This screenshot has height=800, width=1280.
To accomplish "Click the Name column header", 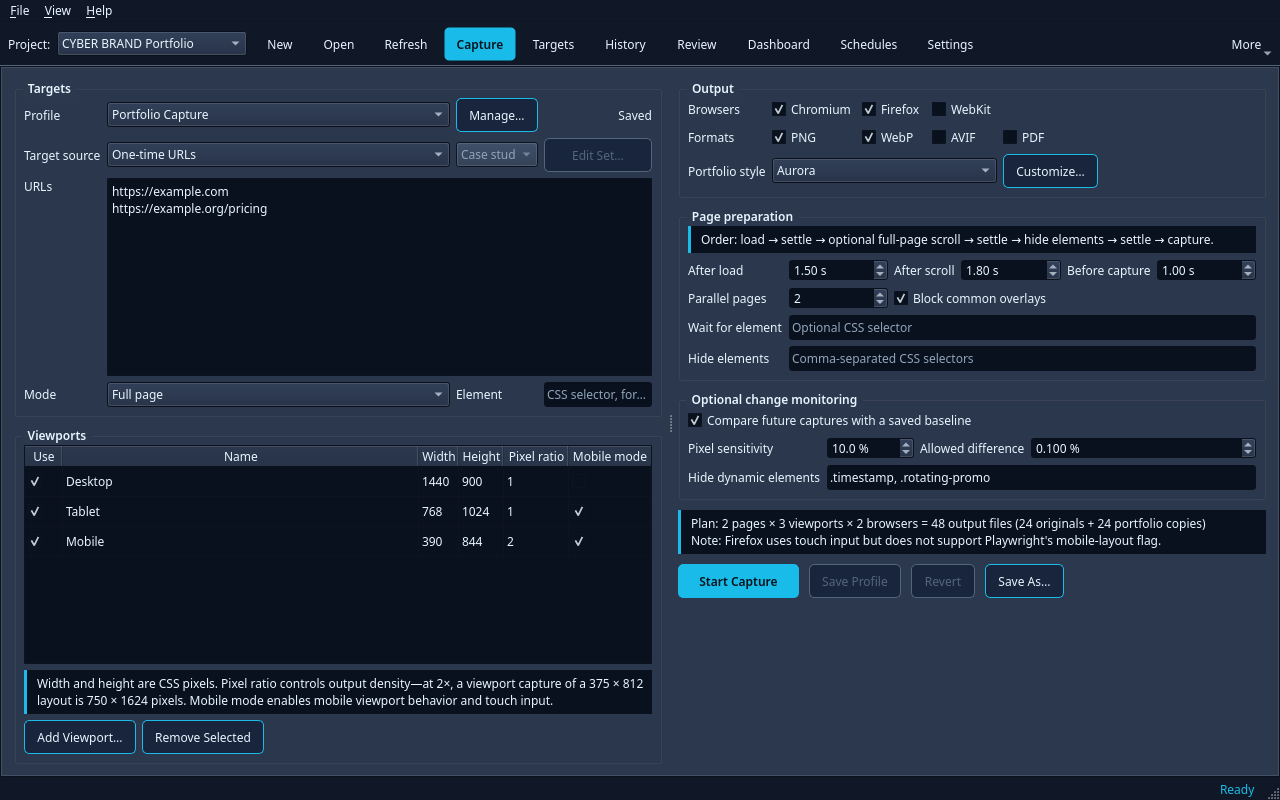I will pyautogui.click(x=240, y=457).
